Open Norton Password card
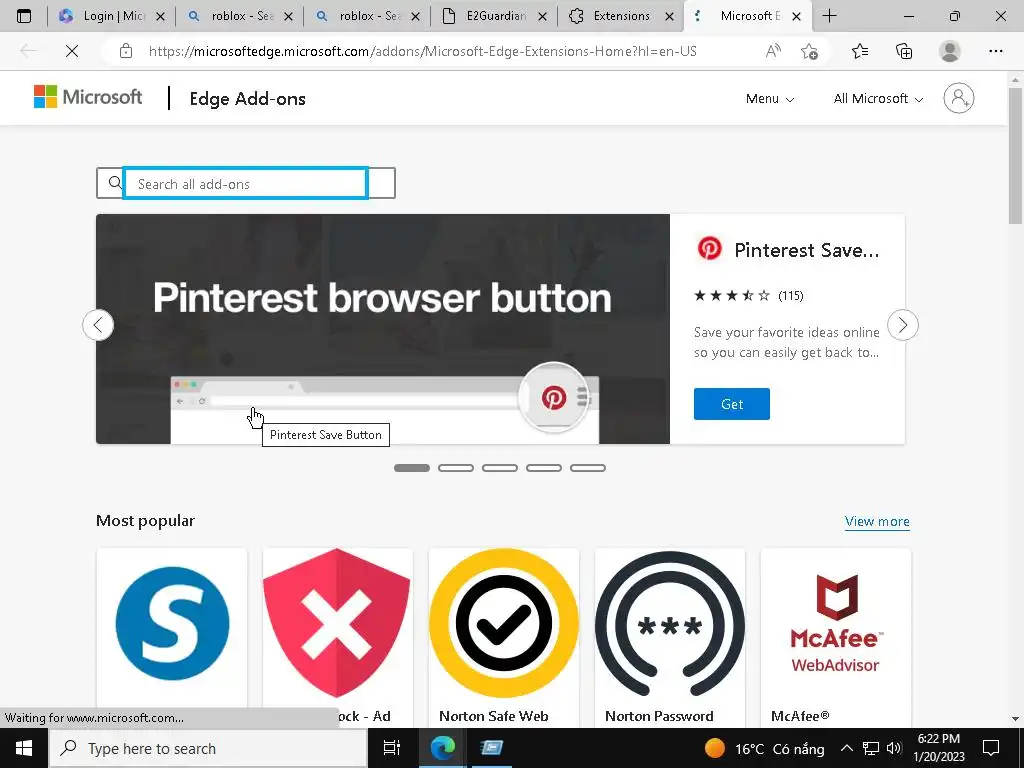Image resolution: width=1024 pixels, height=768 pixels. (670, 637)
